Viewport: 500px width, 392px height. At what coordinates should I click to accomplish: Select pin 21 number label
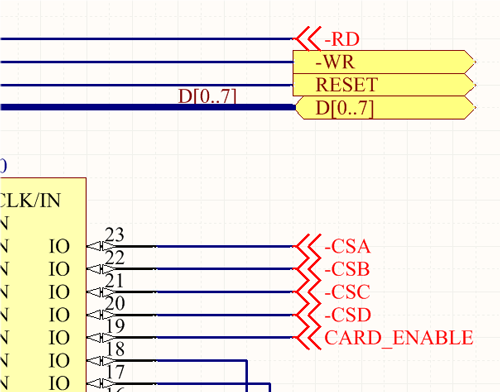click(115, 281)
